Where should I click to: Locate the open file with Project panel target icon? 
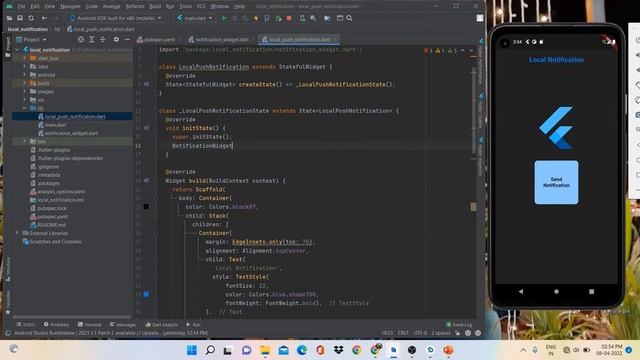[81, 39]
